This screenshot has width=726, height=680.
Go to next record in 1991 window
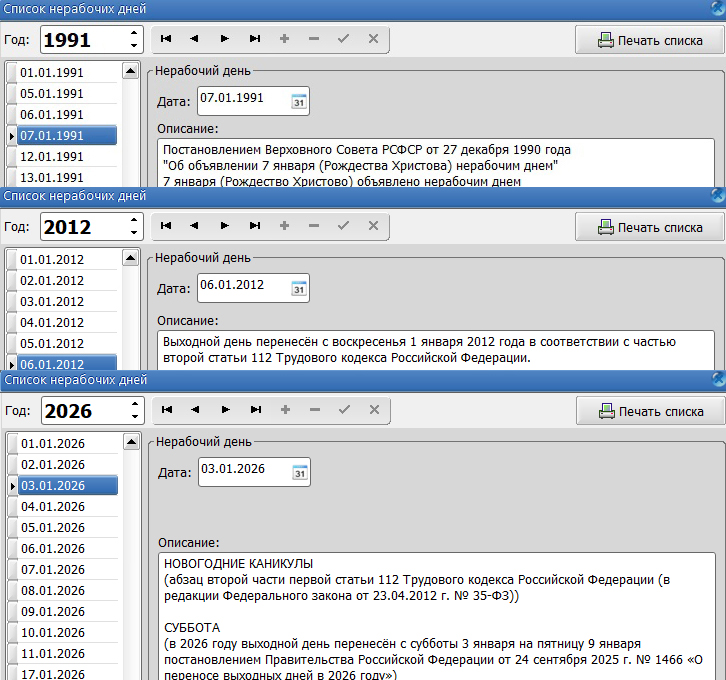(x=224, y=39)
